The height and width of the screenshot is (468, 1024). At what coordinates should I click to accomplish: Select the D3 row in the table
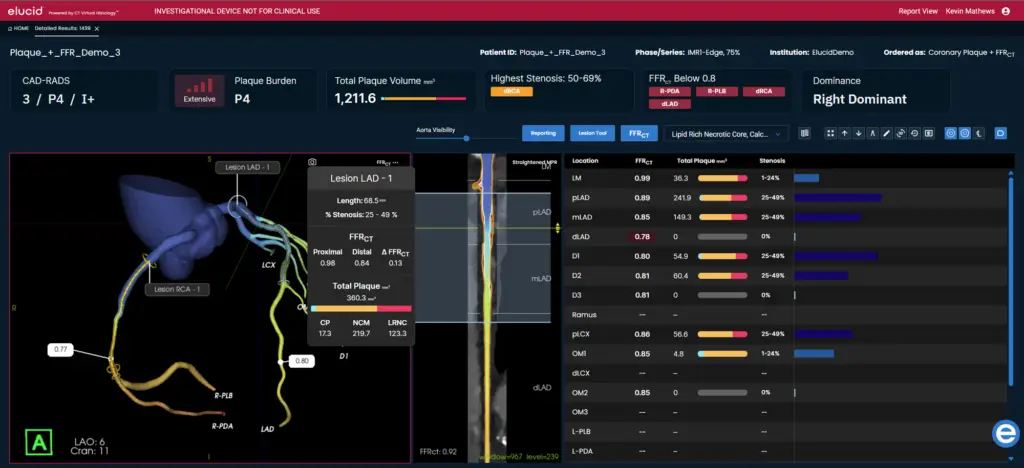click(x=784, y=295)
